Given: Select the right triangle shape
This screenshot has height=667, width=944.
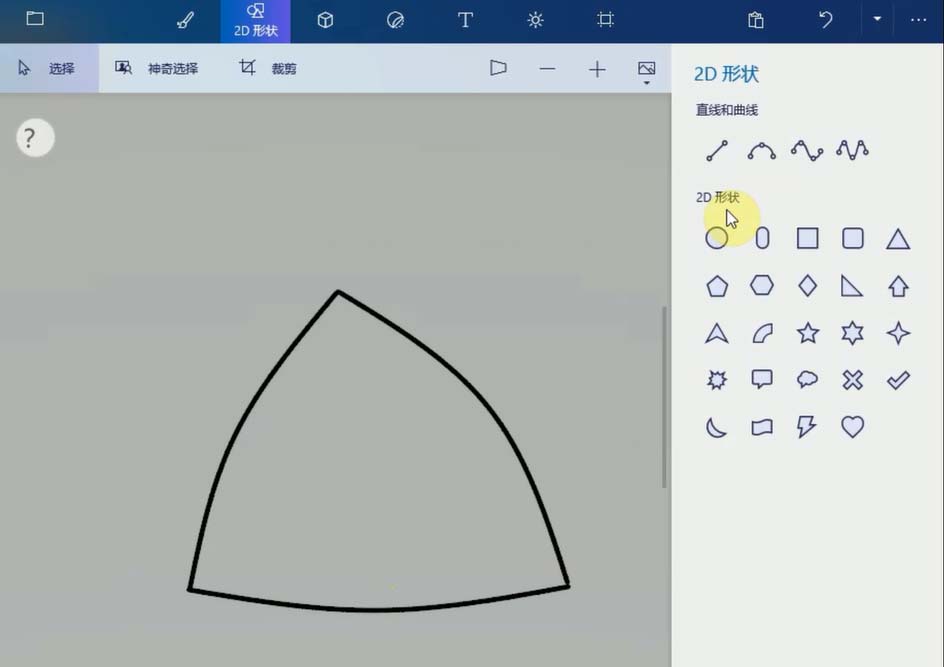Looking at the screenshot, I should (852, 286).
